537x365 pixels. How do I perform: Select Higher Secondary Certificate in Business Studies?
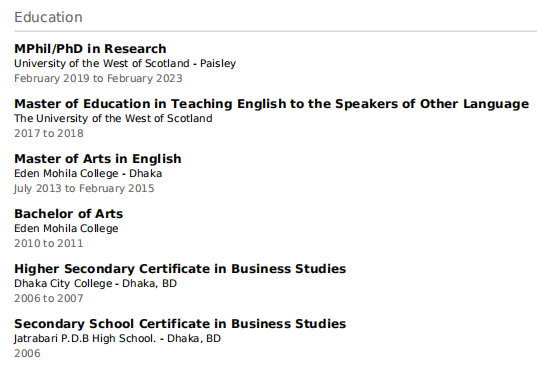click(180, 269)
